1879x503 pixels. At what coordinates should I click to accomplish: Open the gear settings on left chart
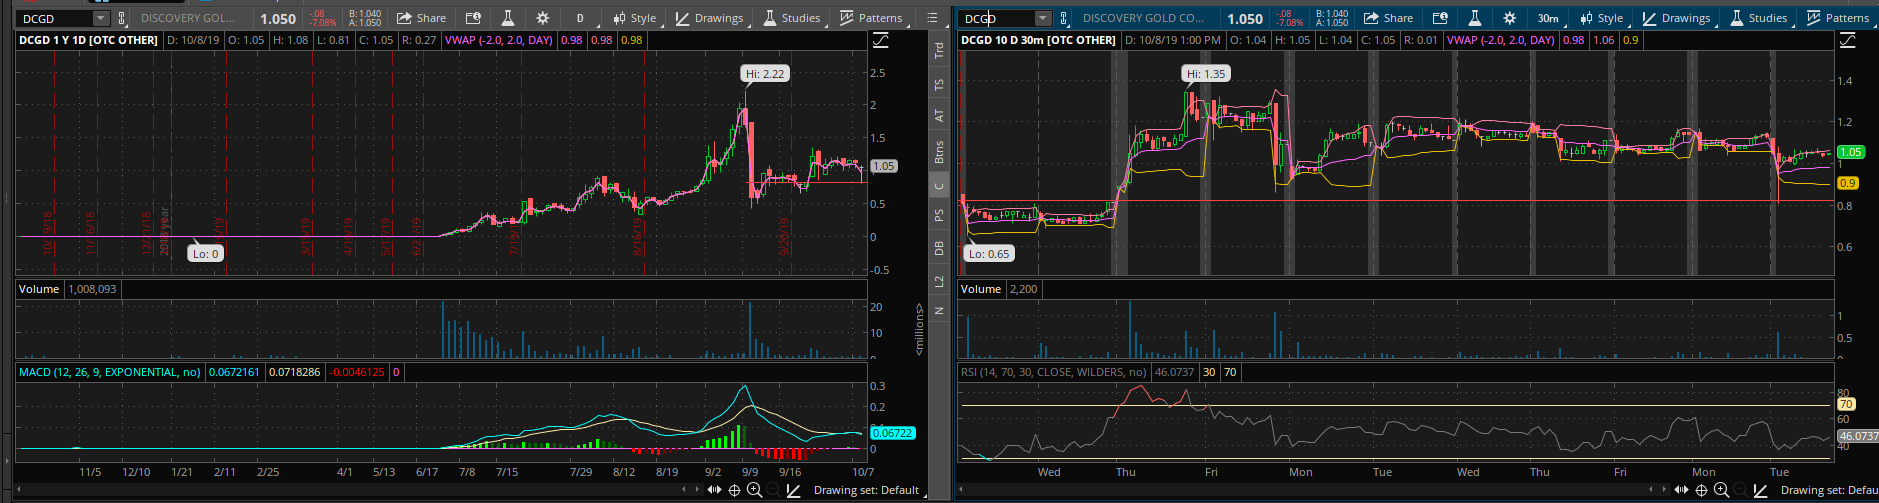[542, 18]
